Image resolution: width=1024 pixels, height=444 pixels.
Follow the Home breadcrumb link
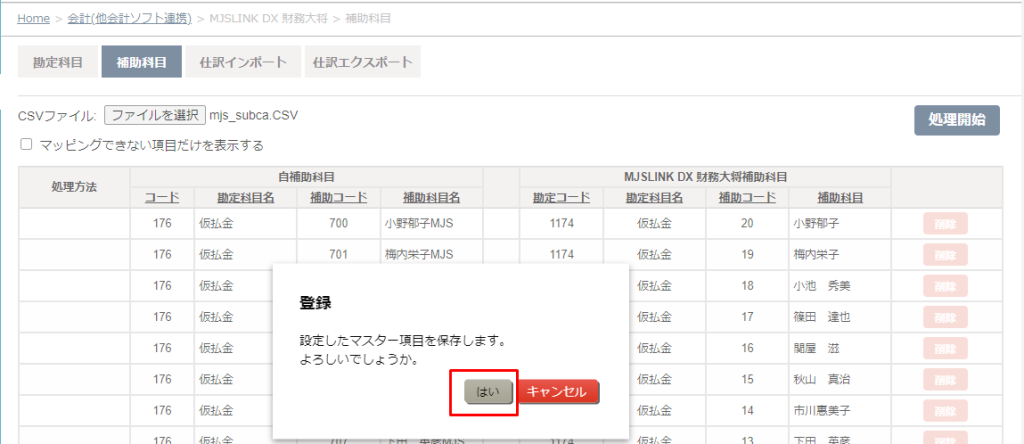coord(33,18)
